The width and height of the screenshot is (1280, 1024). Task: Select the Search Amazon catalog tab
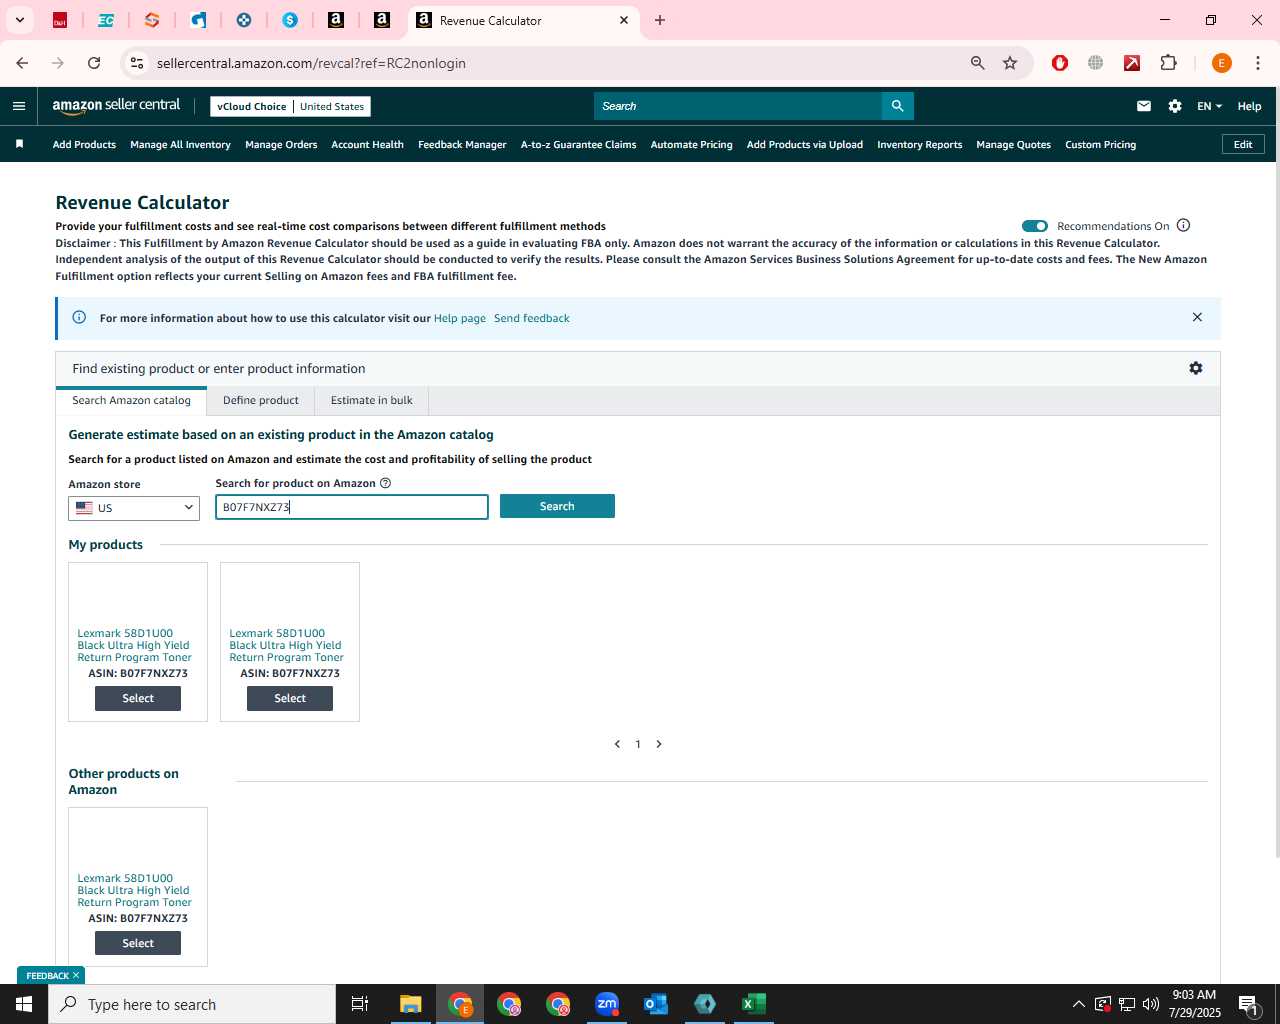[131, 400]
